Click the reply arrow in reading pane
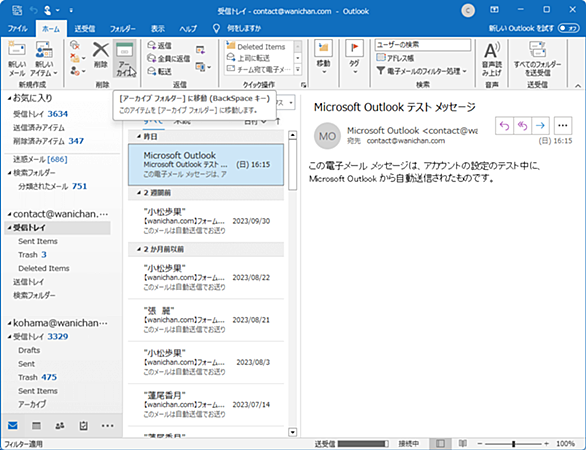586x450 pixels. click(504, 126)
